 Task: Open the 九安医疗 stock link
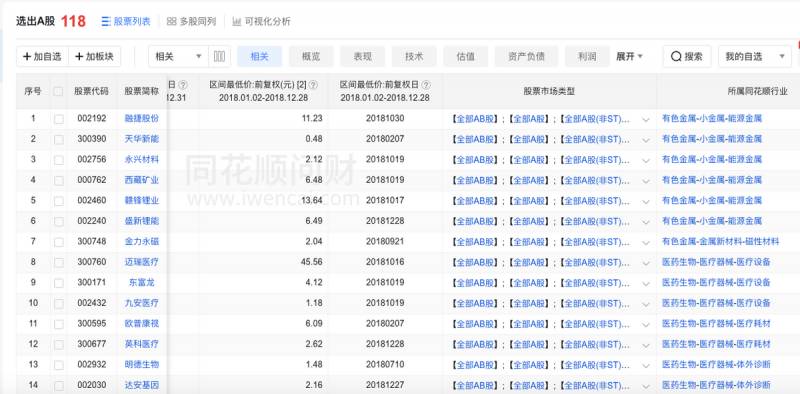tap(141, 303)
